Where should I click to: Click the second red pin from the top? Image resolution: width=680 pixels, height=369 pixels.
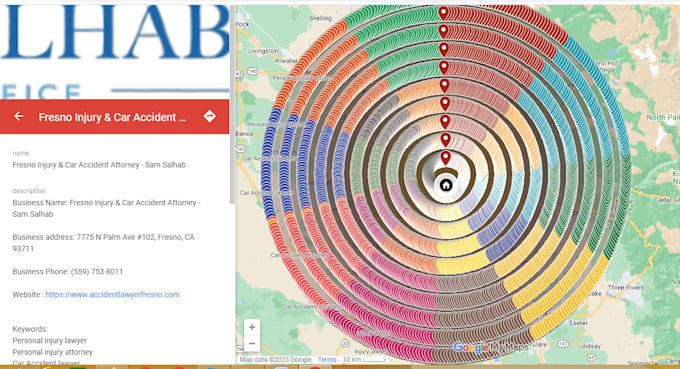443,31
